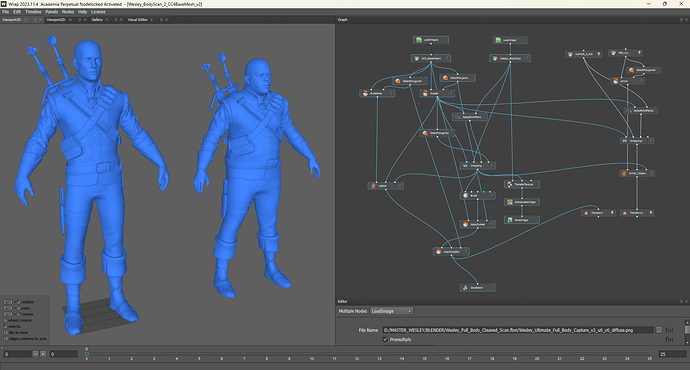Select the SaveGeom node
The width and height of the screenshot is (690, 370).
tap(477, 288)
